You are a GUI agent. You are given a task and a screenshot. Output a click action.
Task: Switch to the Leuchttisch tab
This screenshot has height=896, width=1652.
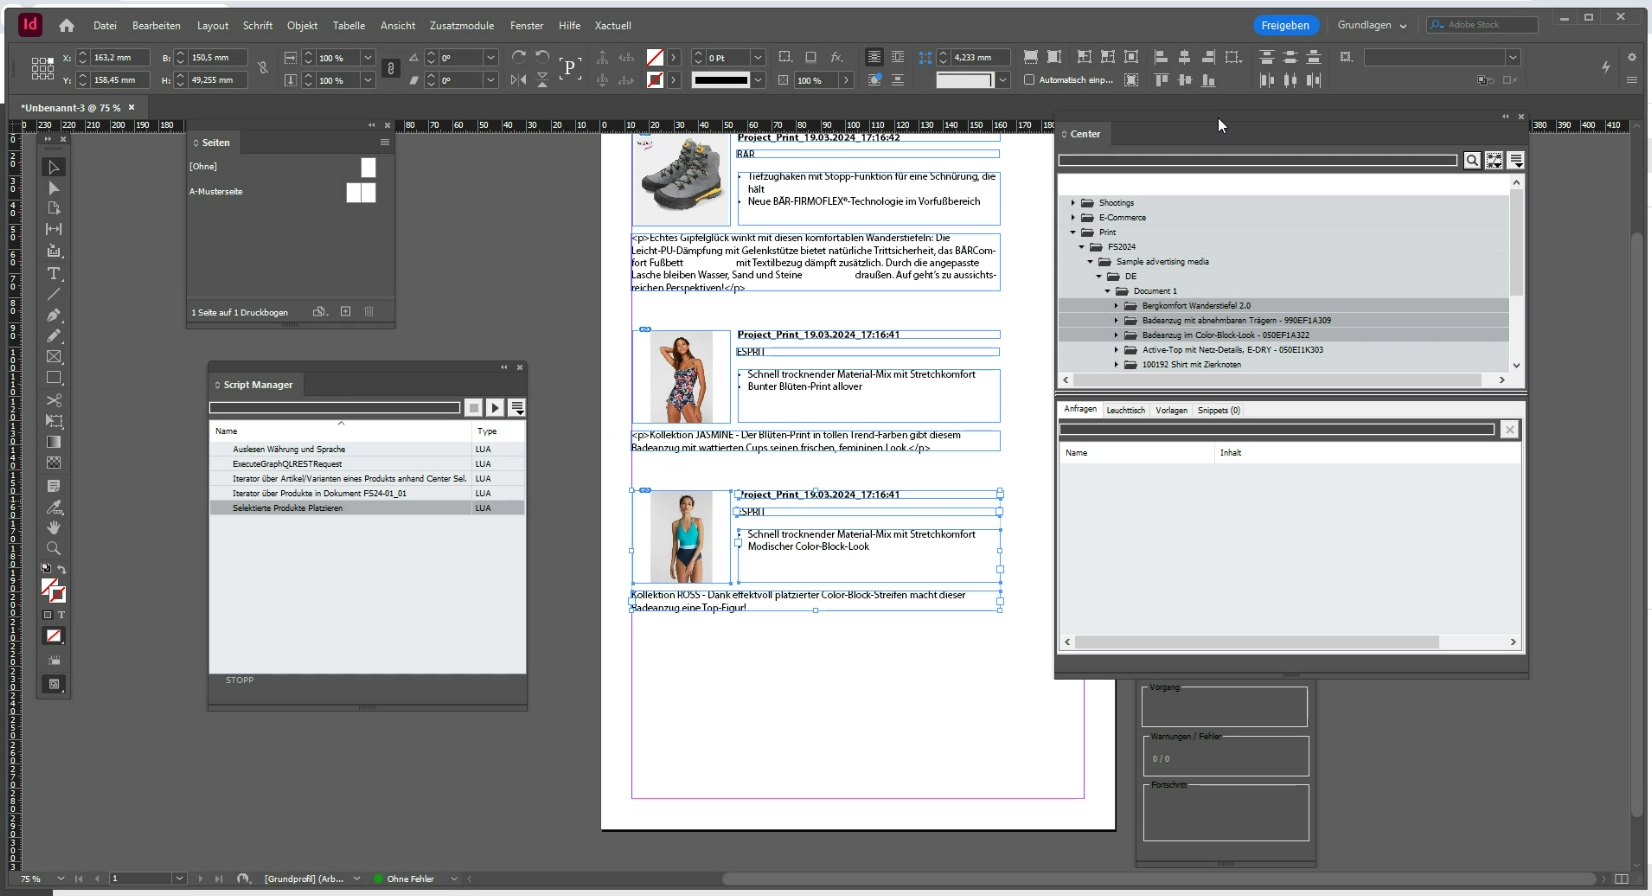pos(1125,410)
